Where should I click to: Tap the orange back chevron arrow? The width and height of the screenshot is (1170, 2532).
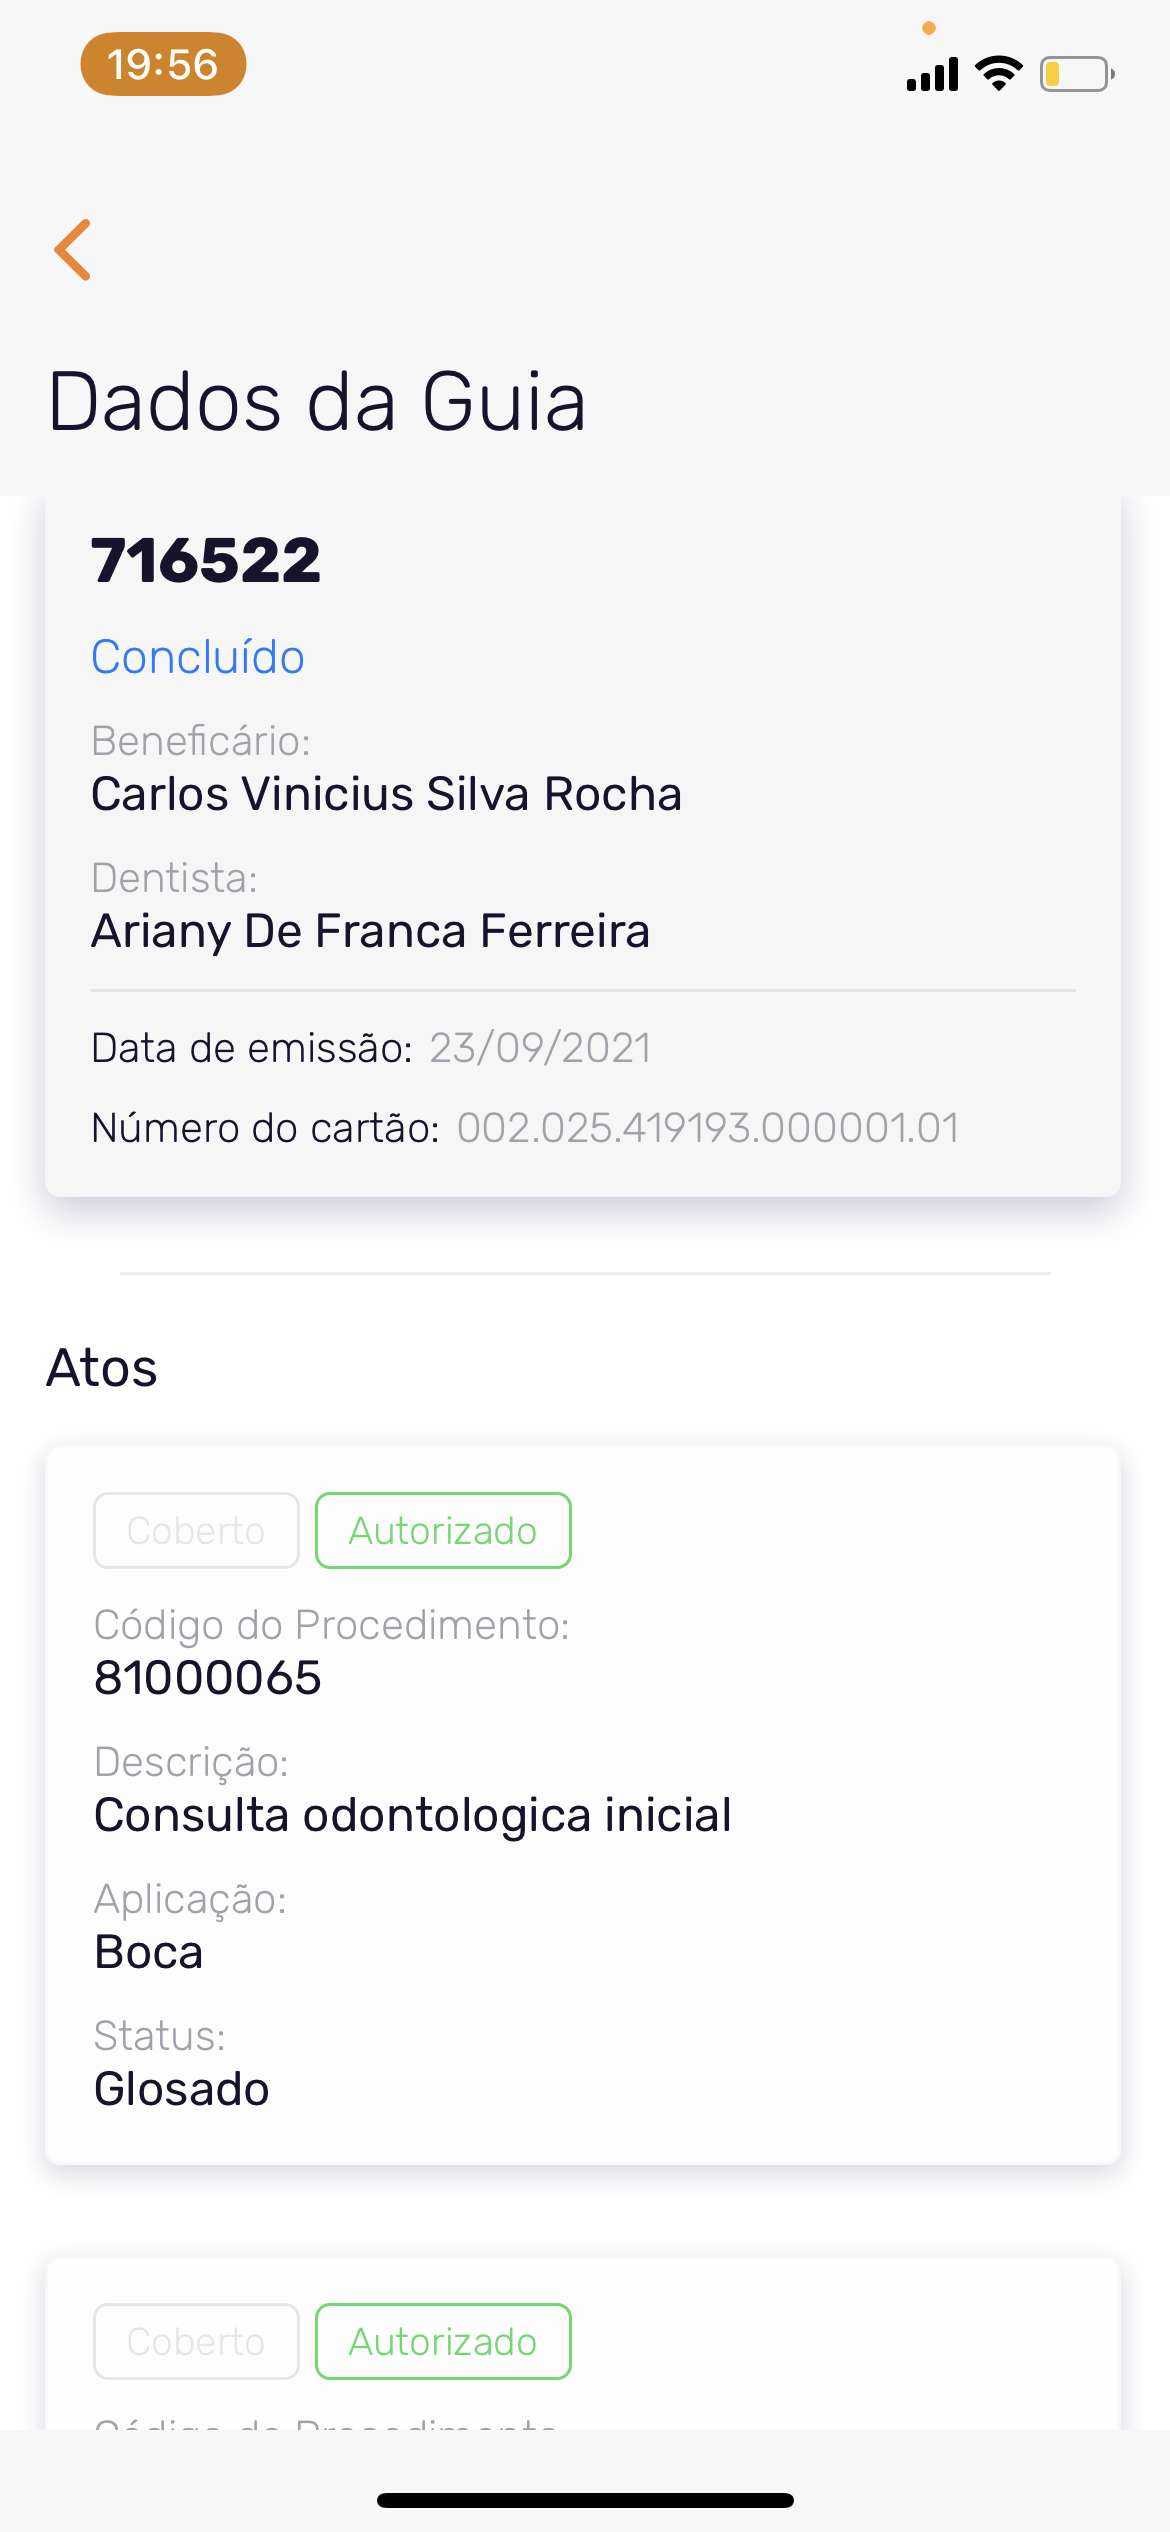pos(73,250)
